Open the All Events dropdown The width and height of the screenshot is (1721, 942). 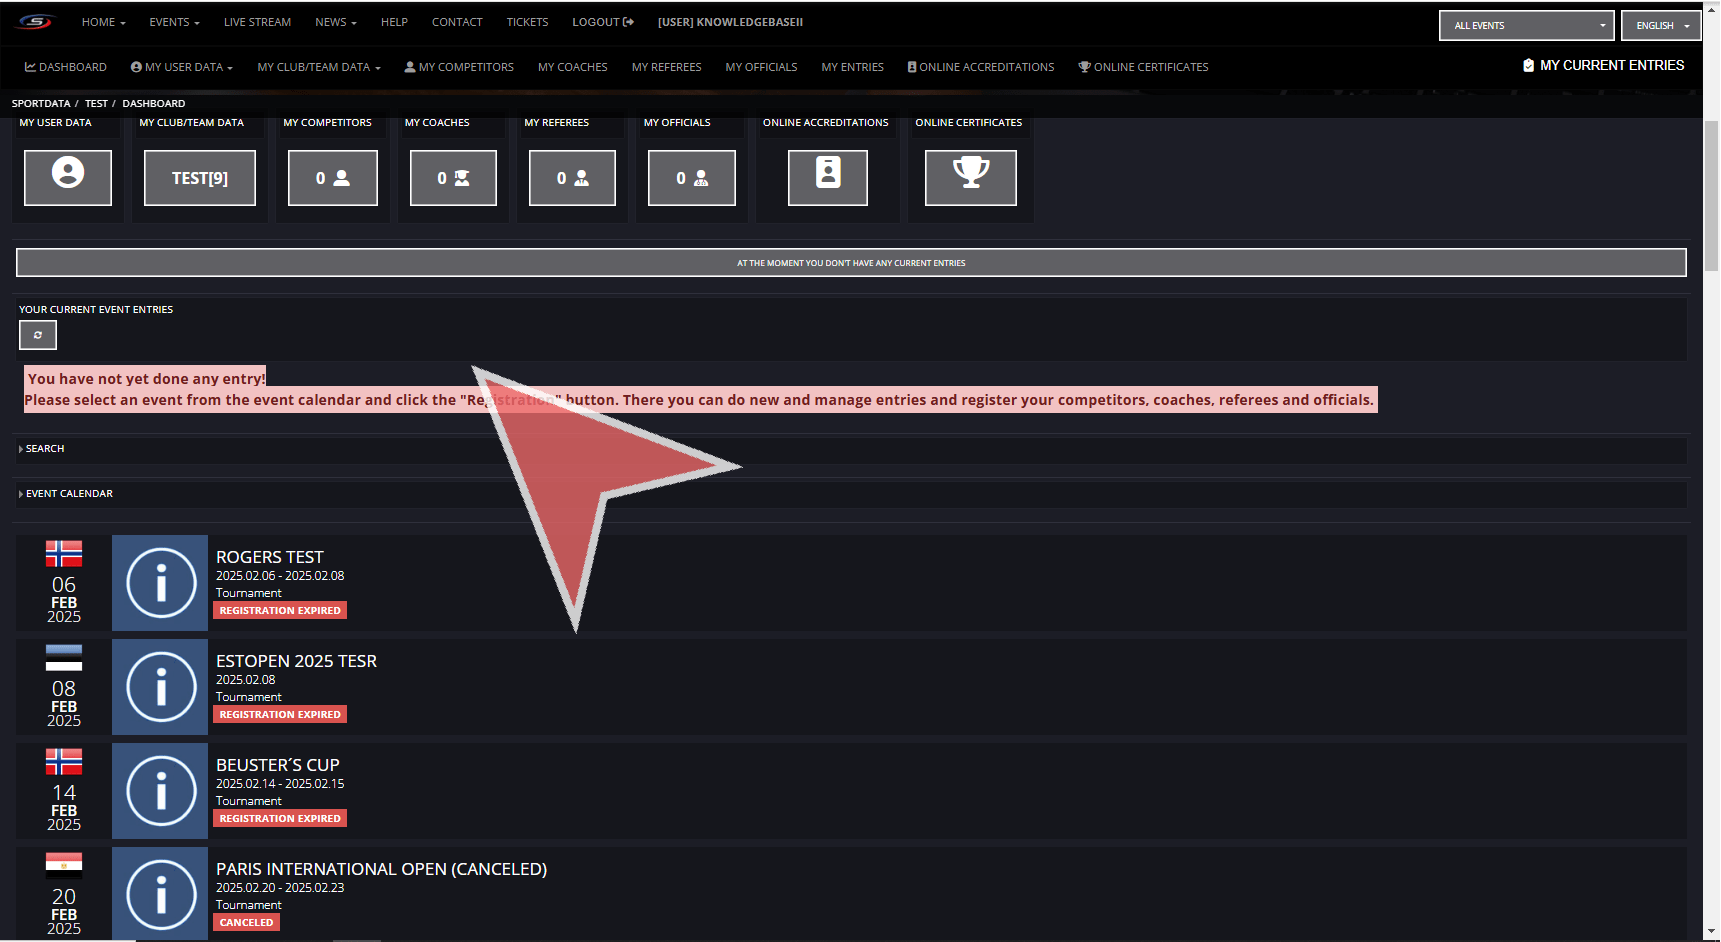pyautogui.click(x=1525, y=26)
